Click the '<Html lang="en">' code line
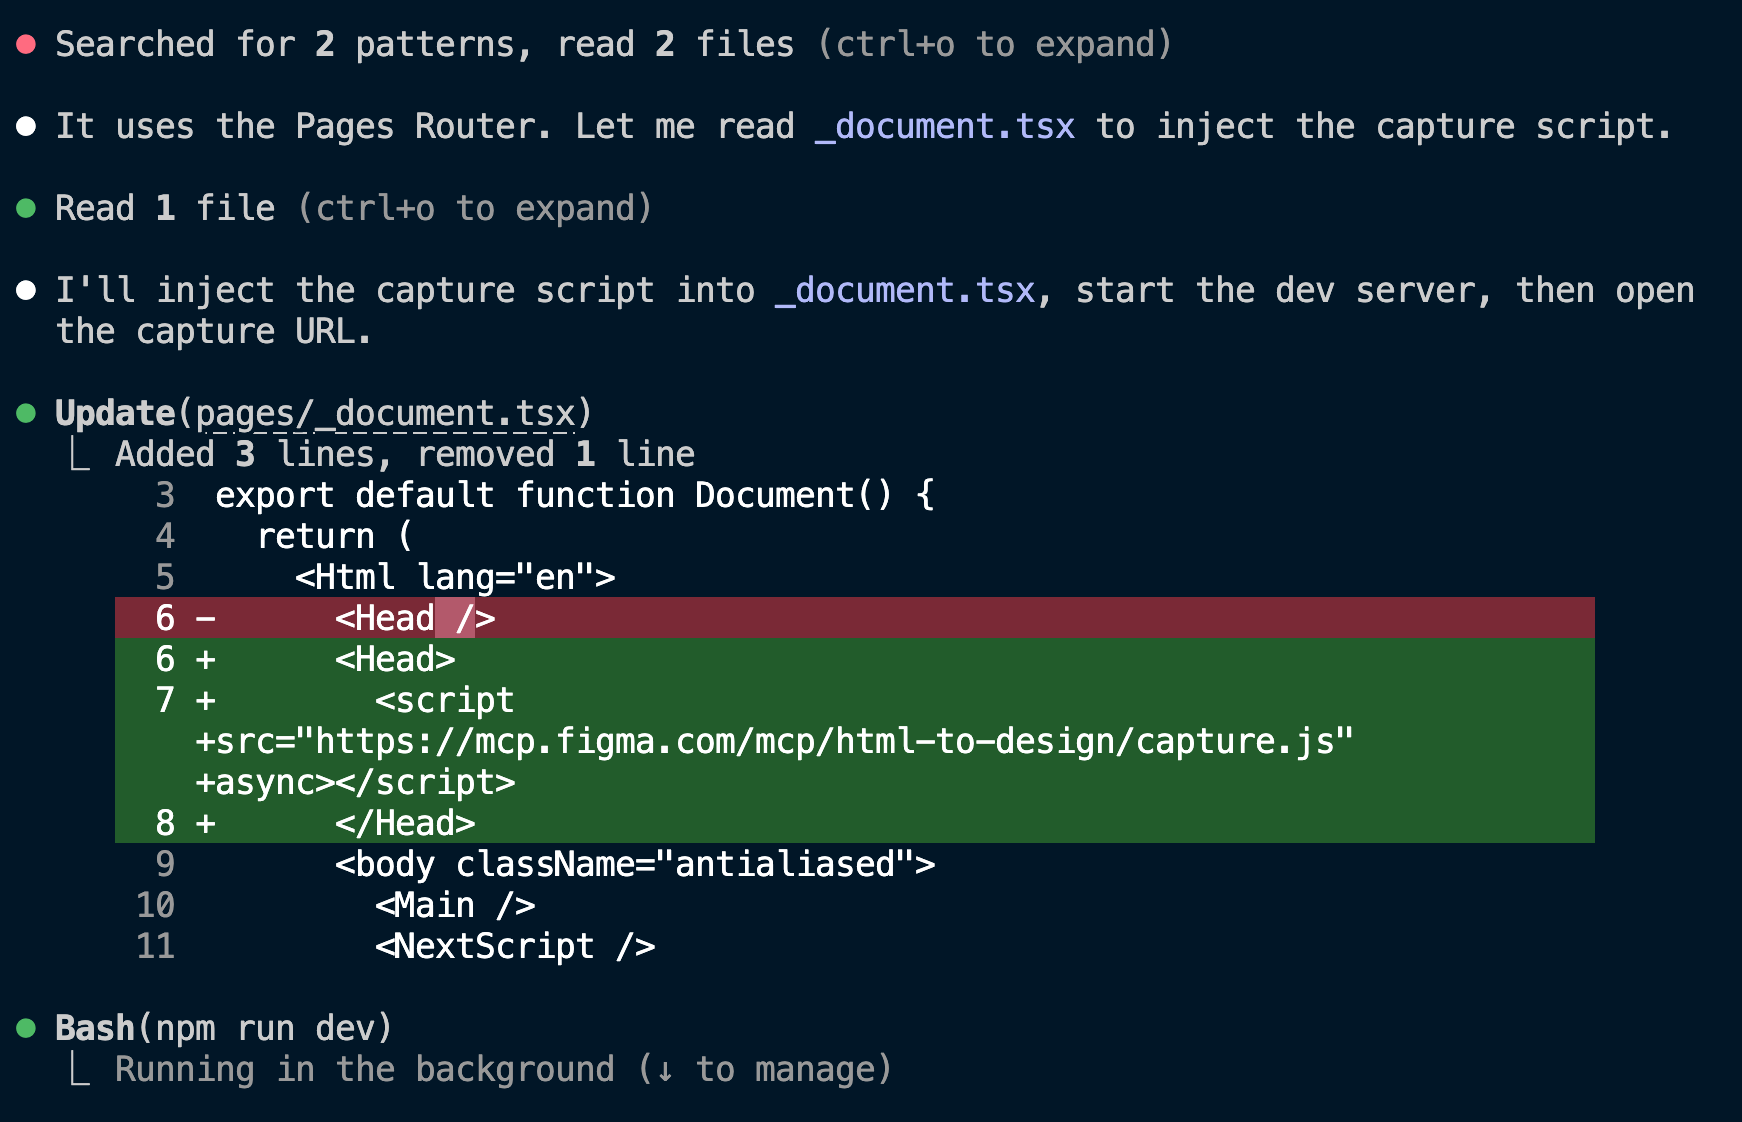This screenshot has height=1122, width=1742. point(455,578)
